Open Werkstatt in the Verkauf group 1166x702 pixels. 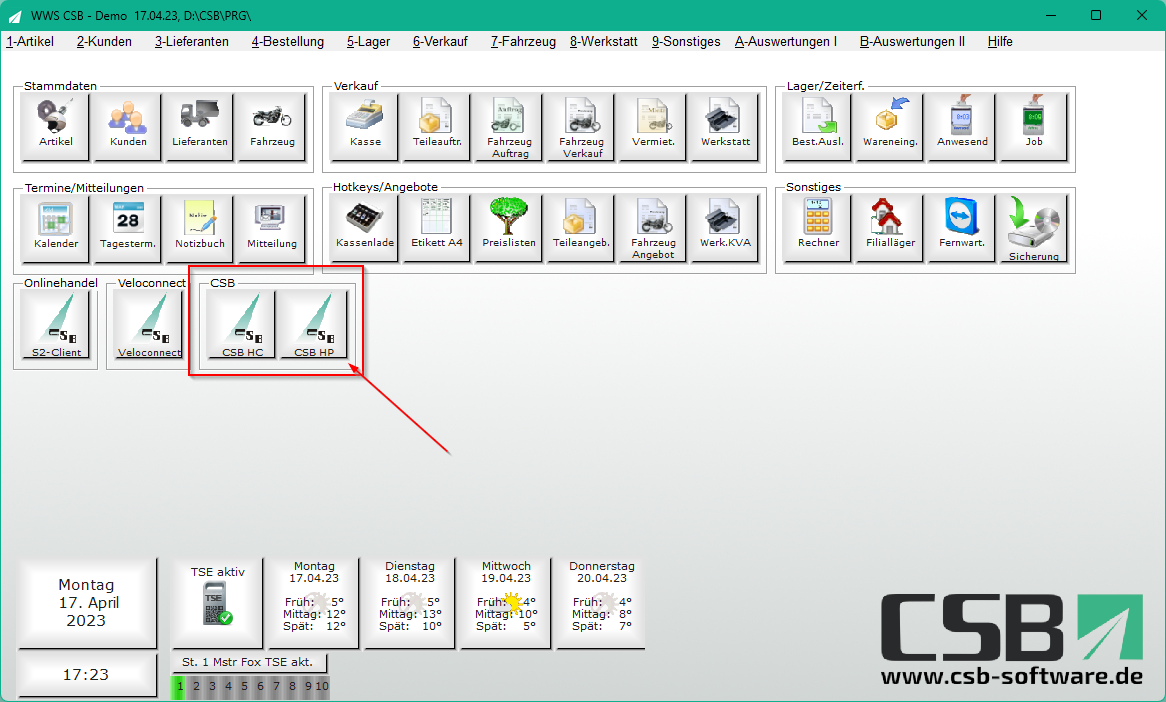point(725,126)
